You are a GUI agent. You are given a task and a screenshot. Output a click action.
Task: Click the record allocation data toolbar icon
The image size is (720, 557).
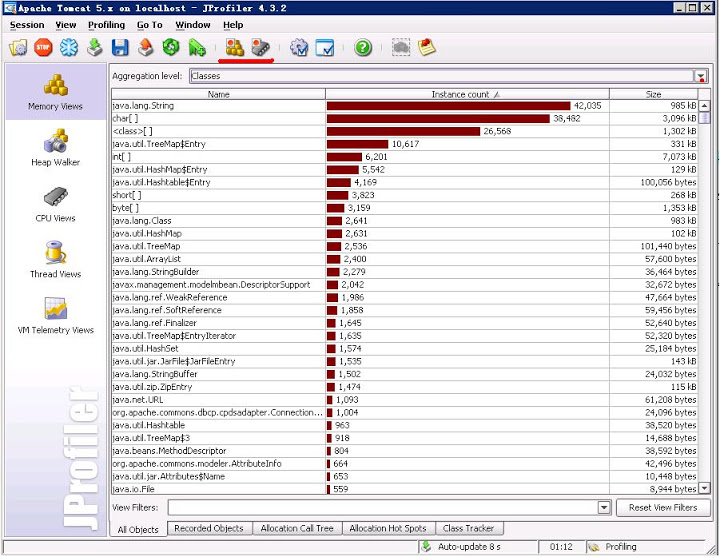point(235,47)
